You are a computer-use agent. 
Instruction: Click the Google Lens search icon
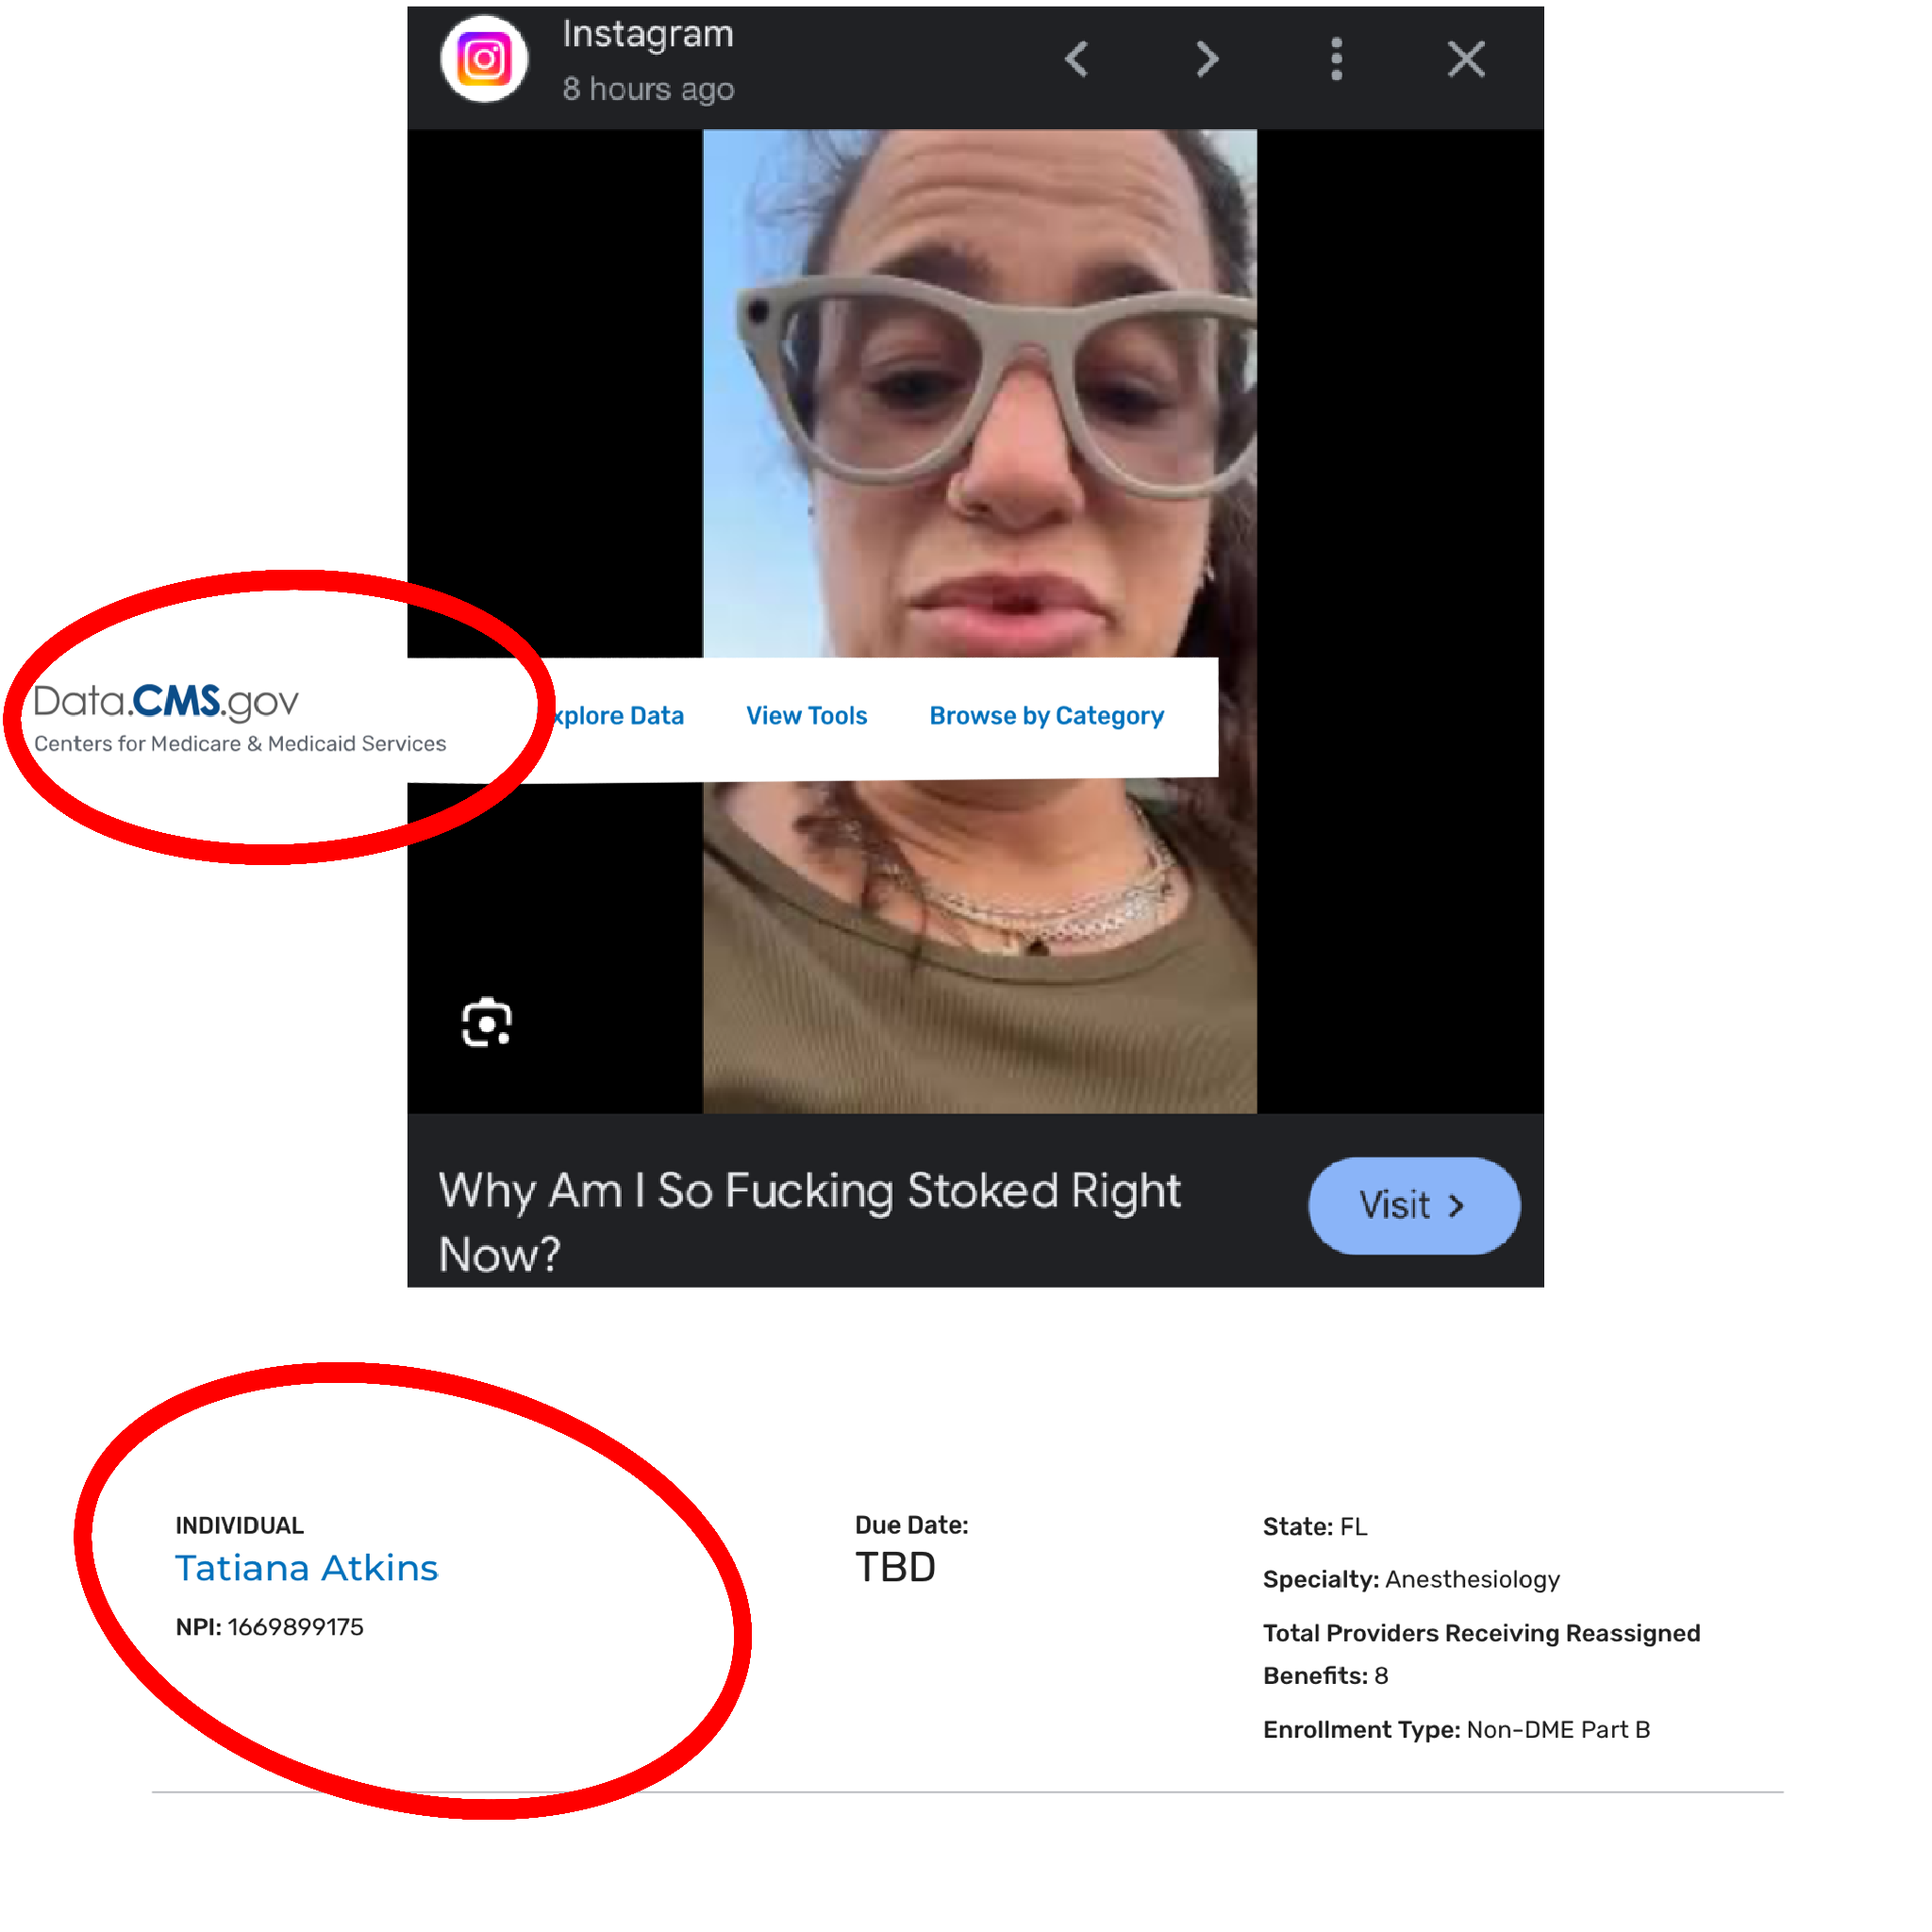[x=487, y=1023]
